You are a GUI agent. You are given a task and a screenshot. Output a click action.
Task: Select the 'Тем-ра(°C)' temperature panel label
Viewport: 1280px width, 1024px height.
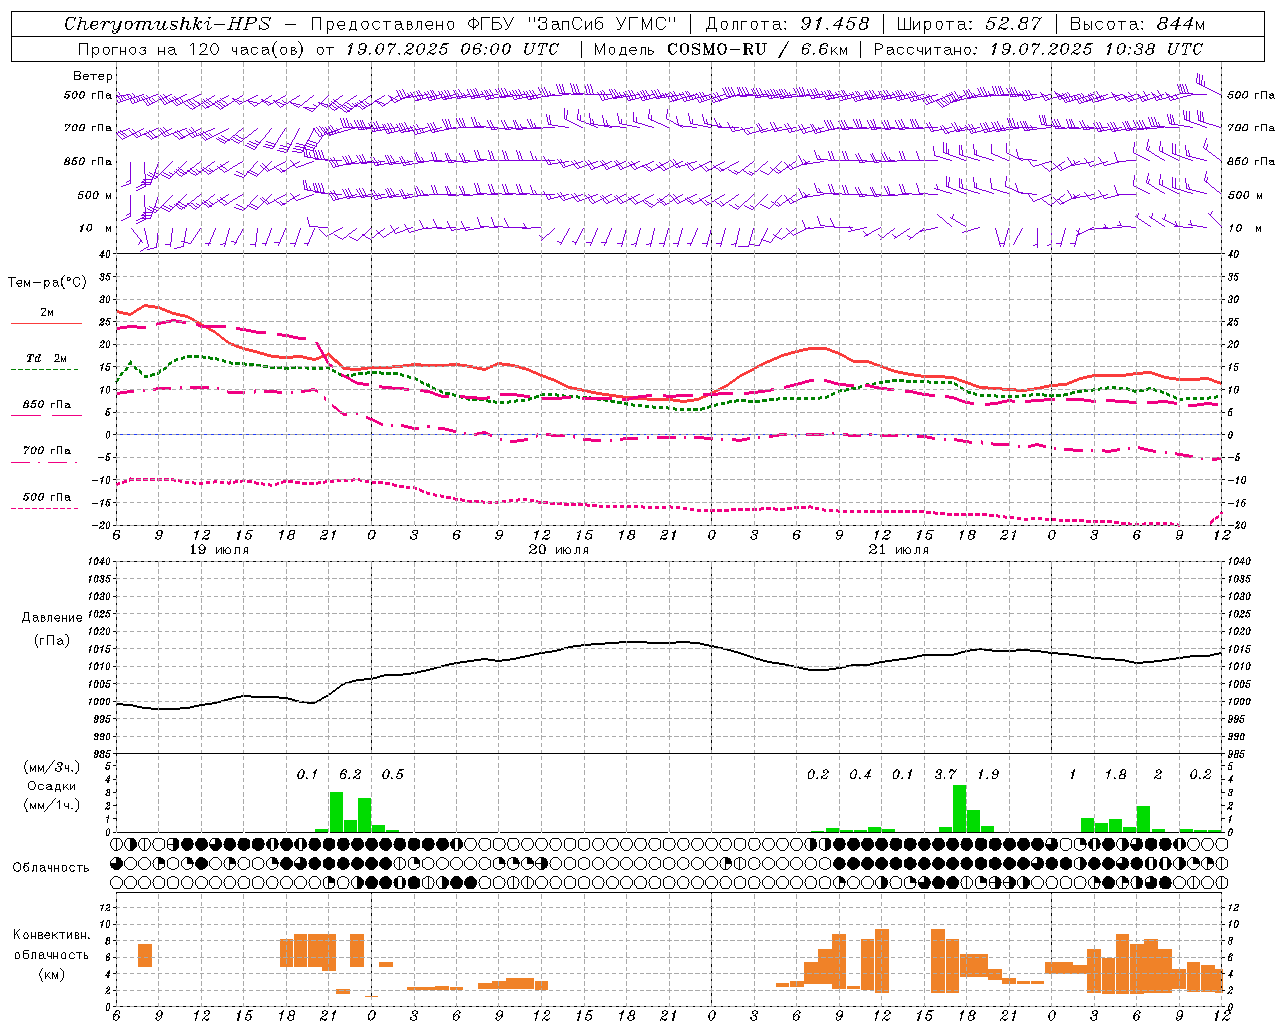[47, 283]
